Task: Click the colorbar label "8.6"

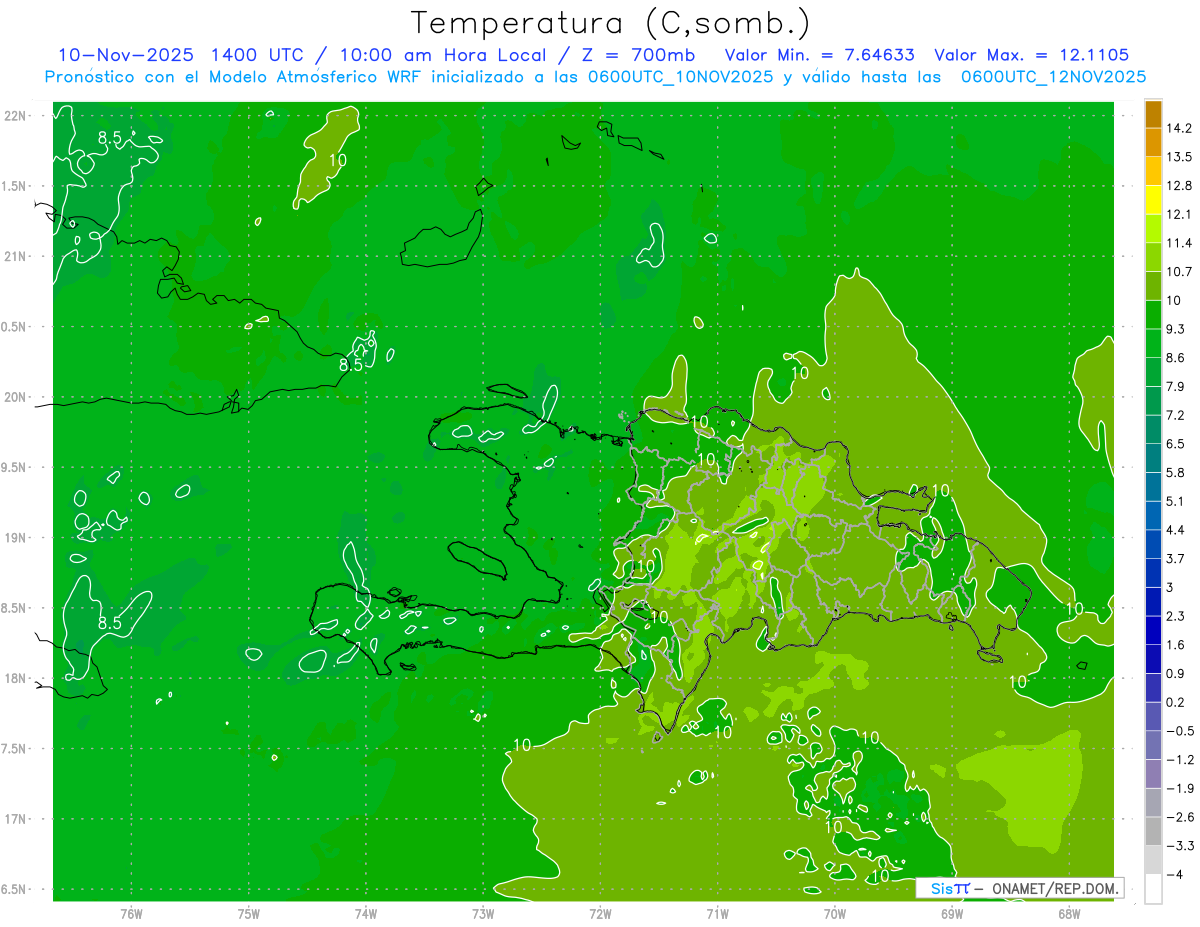Action: coord(1177,358)
